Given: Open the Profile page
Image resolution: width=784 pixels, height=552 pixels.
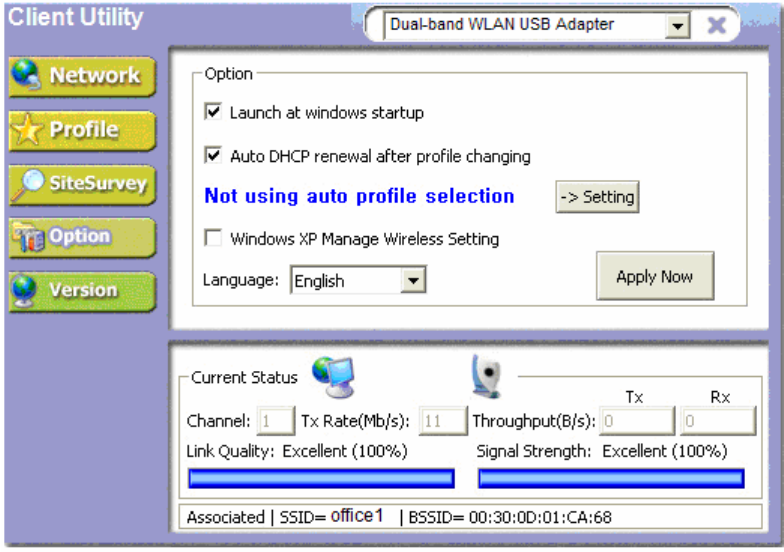Looking at the screenshot, I should pos(82,130).
